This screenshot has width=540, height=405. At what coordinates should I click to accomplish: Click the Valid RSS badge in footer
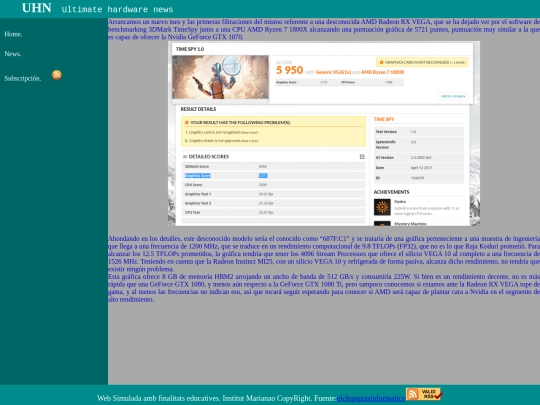[424, 394]
